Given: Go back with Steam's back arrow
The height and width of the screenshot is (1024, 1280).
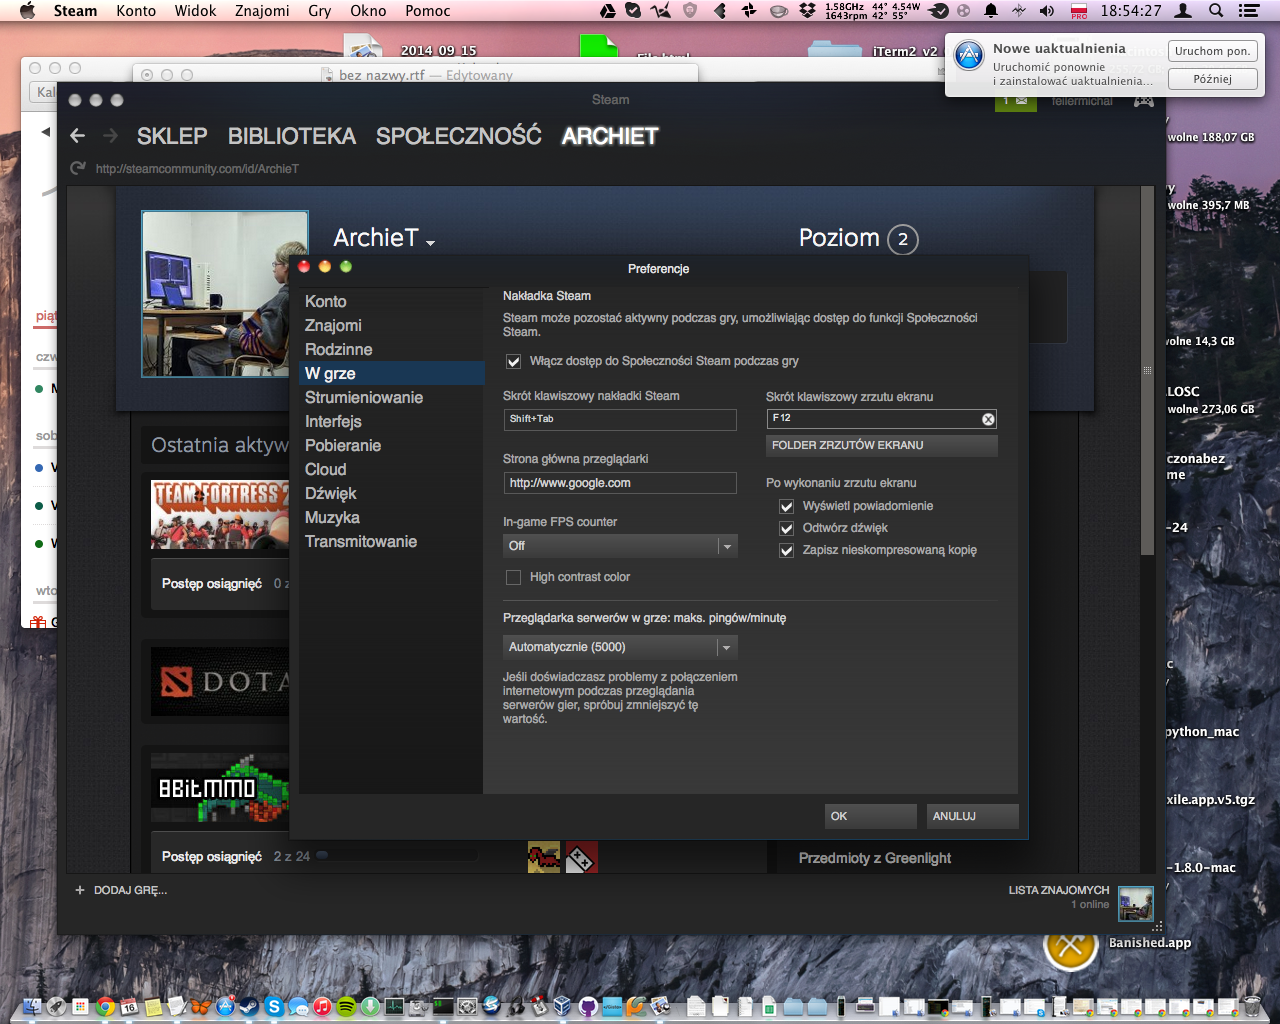Looking at the screenshot, I should click(x=78, y=136).
